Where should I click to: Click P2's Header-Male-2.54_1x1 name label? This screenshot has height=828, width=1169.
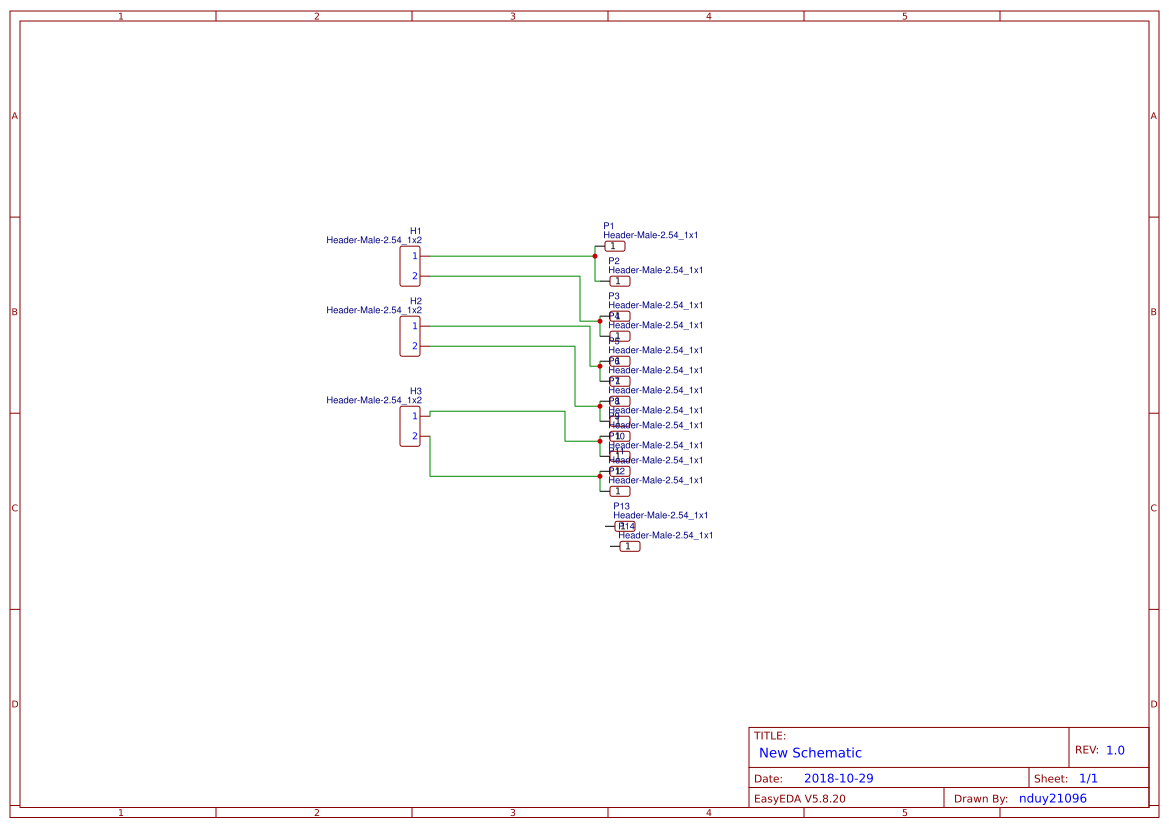click(x=655, y=270)
